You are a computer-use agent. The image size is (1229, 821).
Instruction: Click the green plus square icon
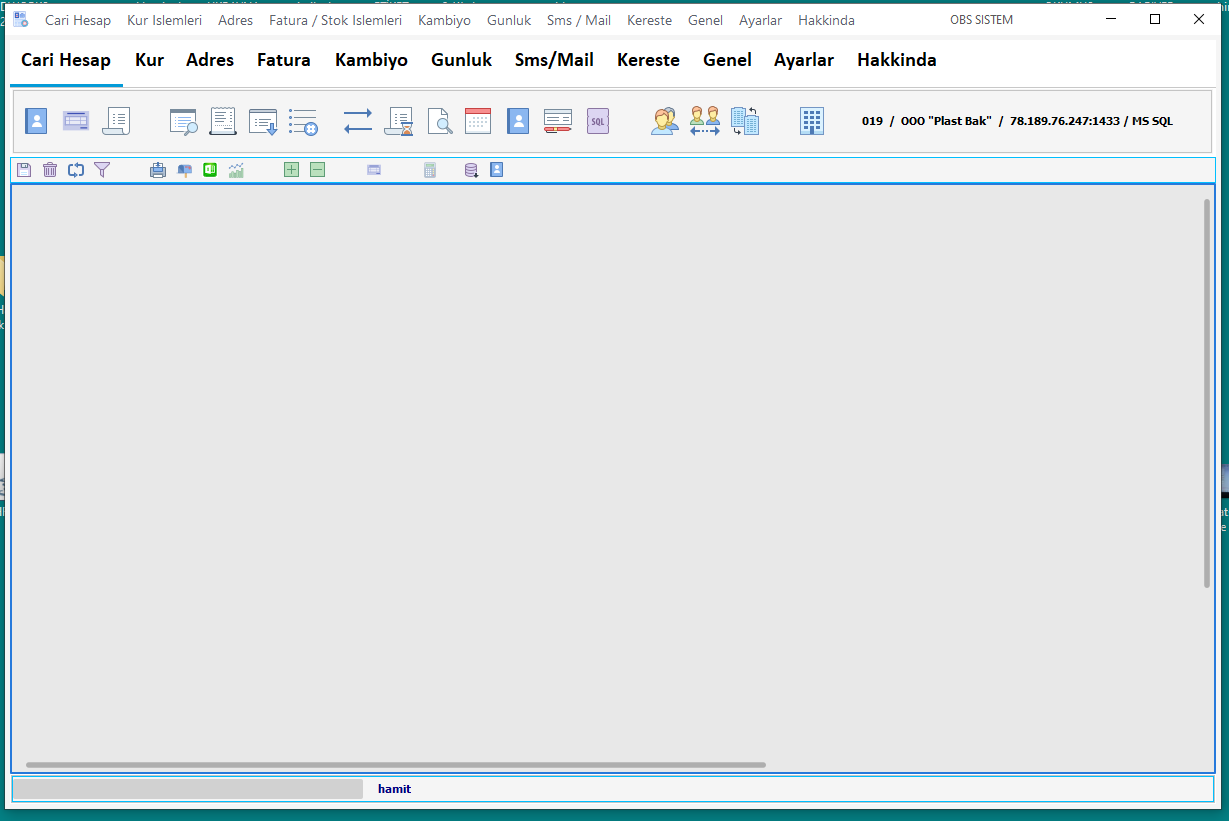[x=291, y=170]
